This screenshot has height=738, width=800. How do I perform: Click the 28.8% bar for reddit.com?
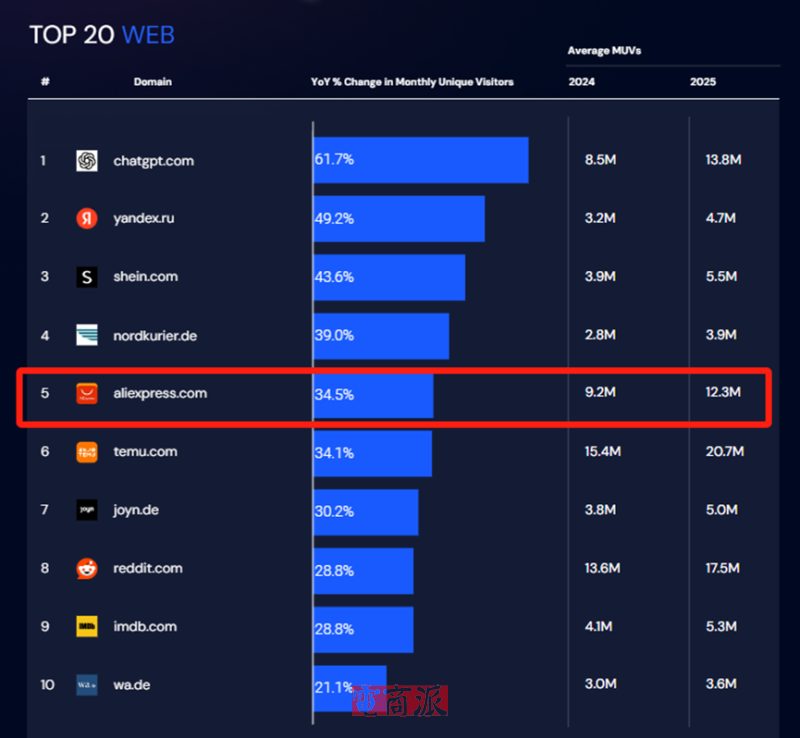pyautogui.click(x=363, y=571)
